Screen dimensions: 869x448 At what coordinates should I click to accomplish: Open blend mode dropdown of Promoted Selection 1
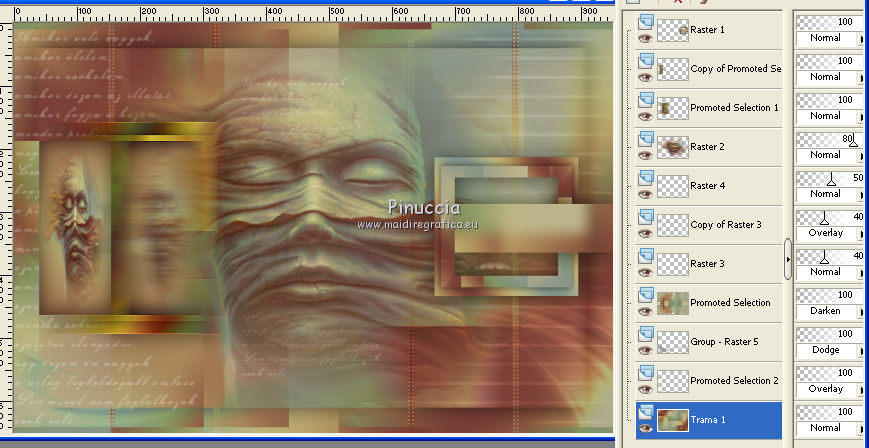coord(830,116)
